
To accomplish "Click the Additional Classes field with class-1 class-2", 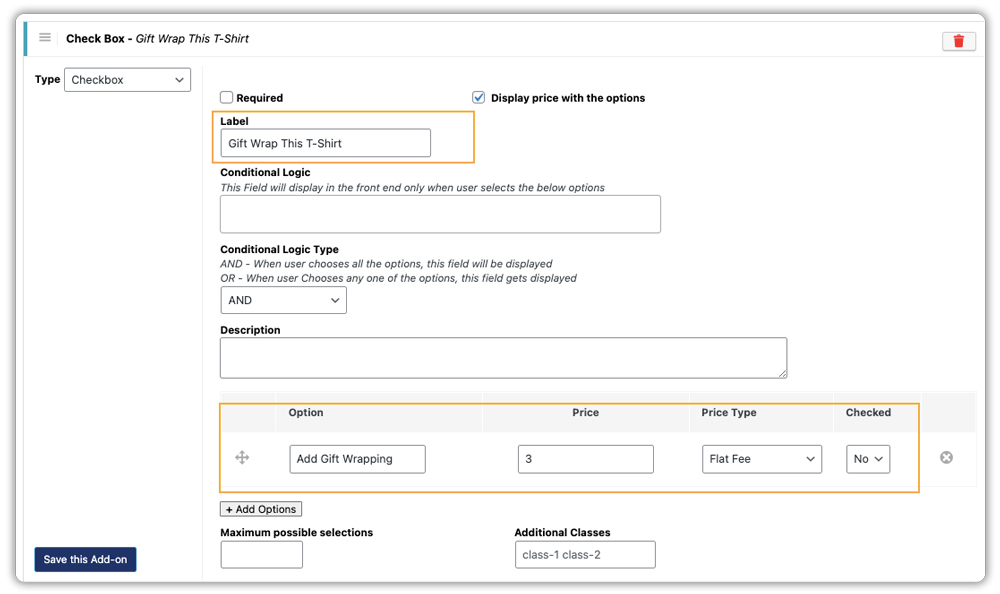I will (585, 554).
